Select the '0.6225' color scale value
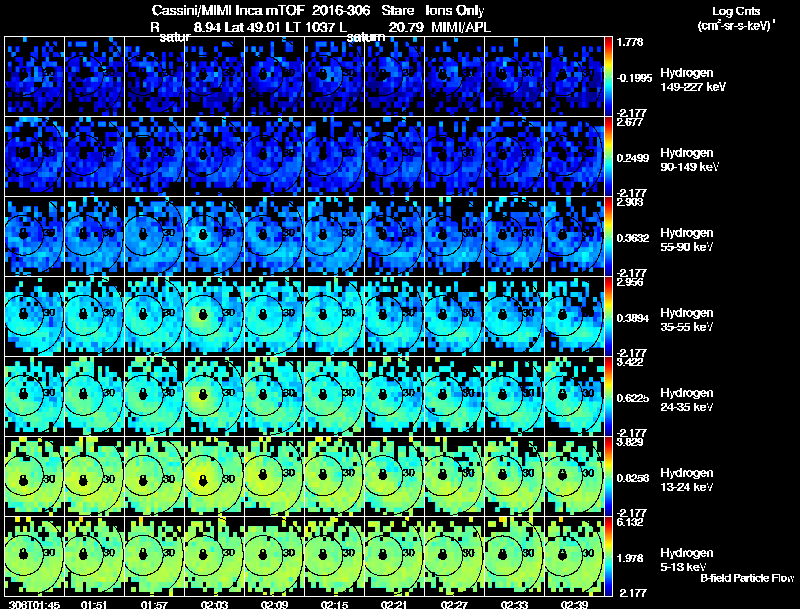Image resolution: width=800 pixels, height=609 pixels. (x=633, y=398)
